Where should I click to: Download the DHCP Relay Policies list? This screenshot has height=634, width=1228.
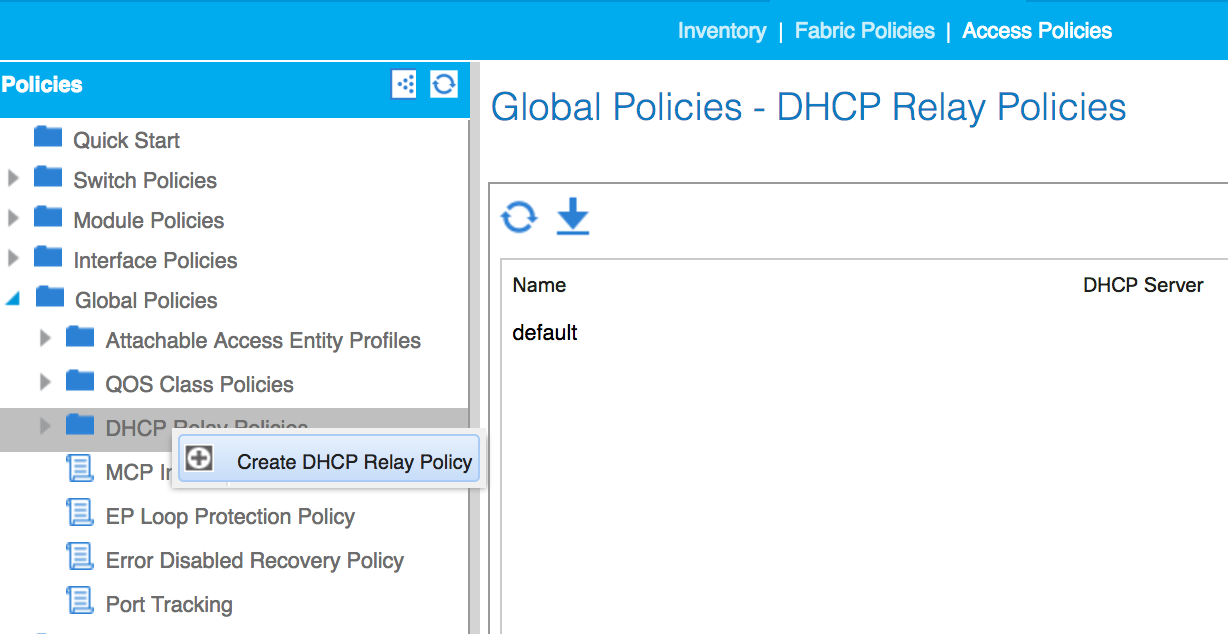pos(573,217)
